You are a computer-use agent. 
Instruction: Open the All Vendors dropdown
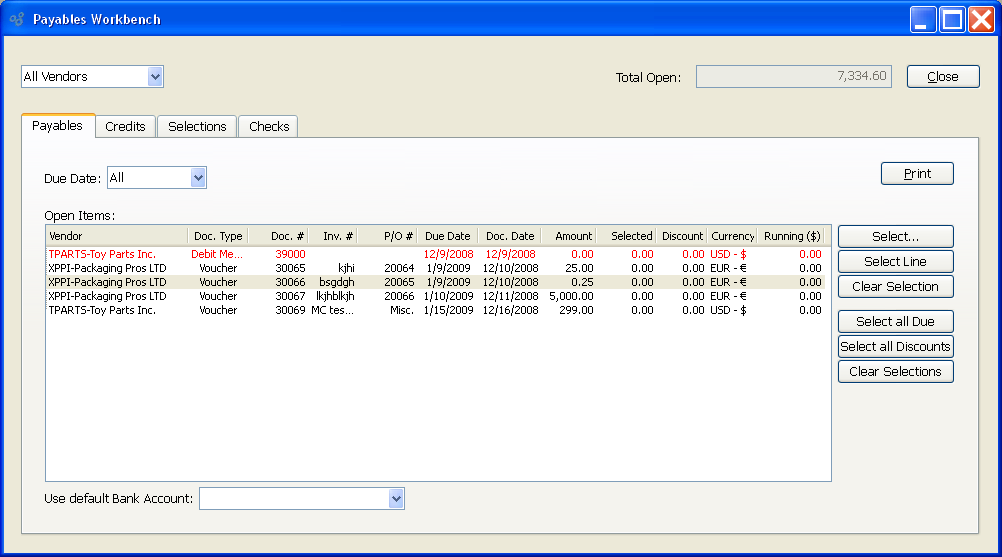tap(154, 77)
